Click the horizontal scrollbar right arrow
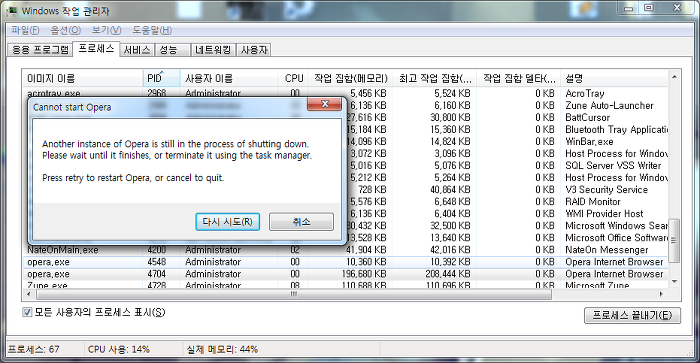The width and height of the screenshot is (700, 363). (x=662, y=294)
